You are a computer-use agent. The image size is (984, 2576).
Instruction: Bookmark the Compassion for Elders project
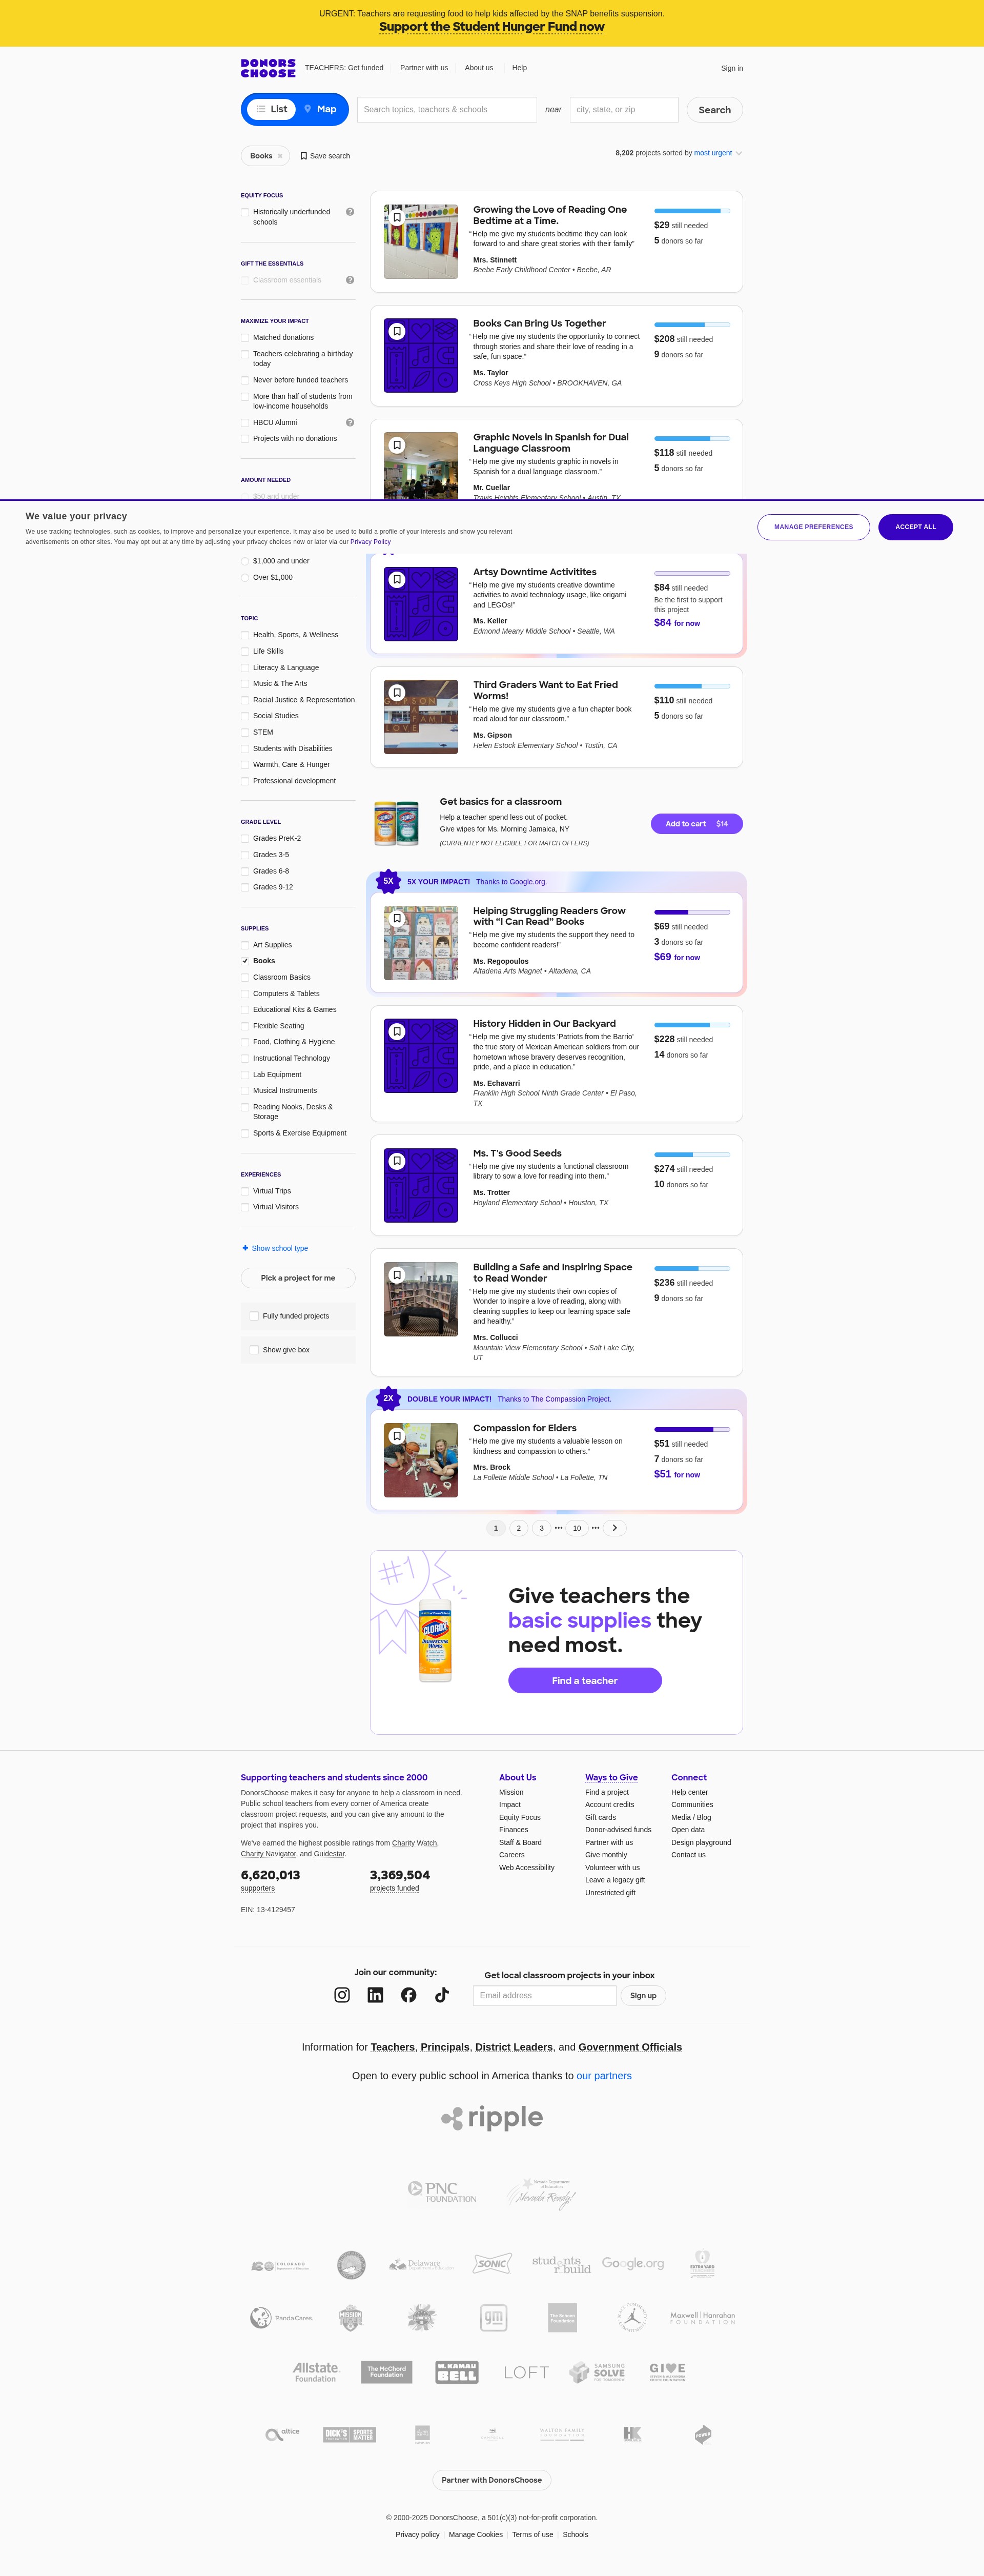point(397,1436)
